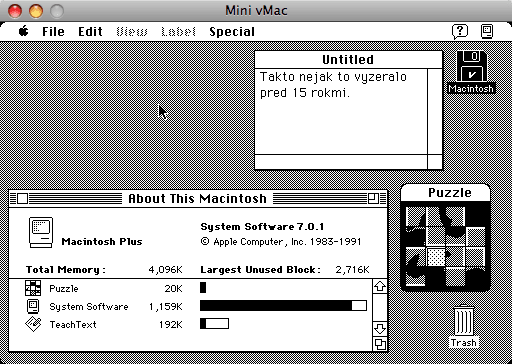Click the System Software icon in list

click(33, 306)
